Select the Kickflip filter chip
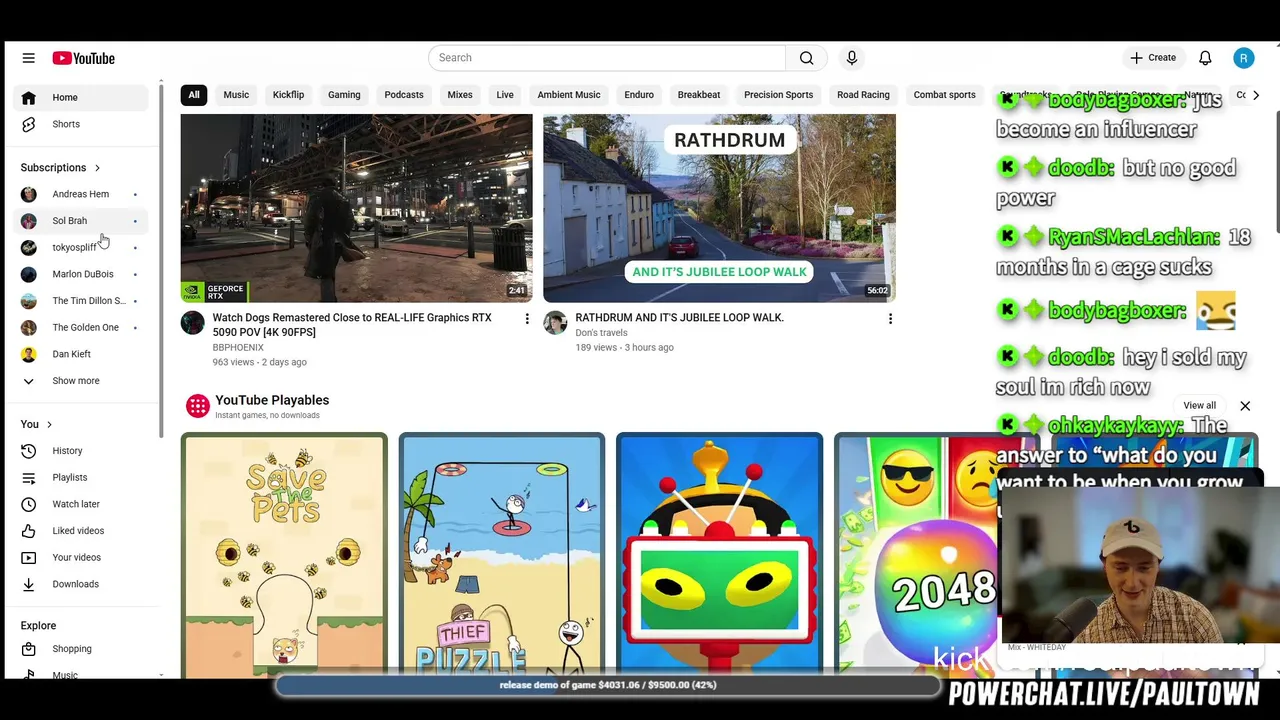 click(288, 95)
